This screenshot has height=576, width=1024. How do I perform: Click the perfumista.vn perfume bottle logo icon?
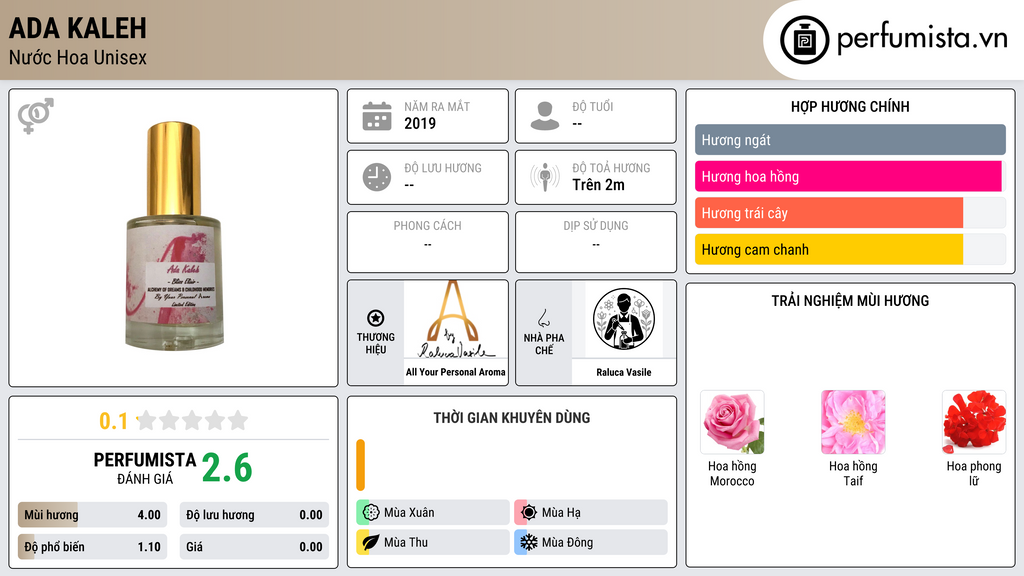[804, 40]
